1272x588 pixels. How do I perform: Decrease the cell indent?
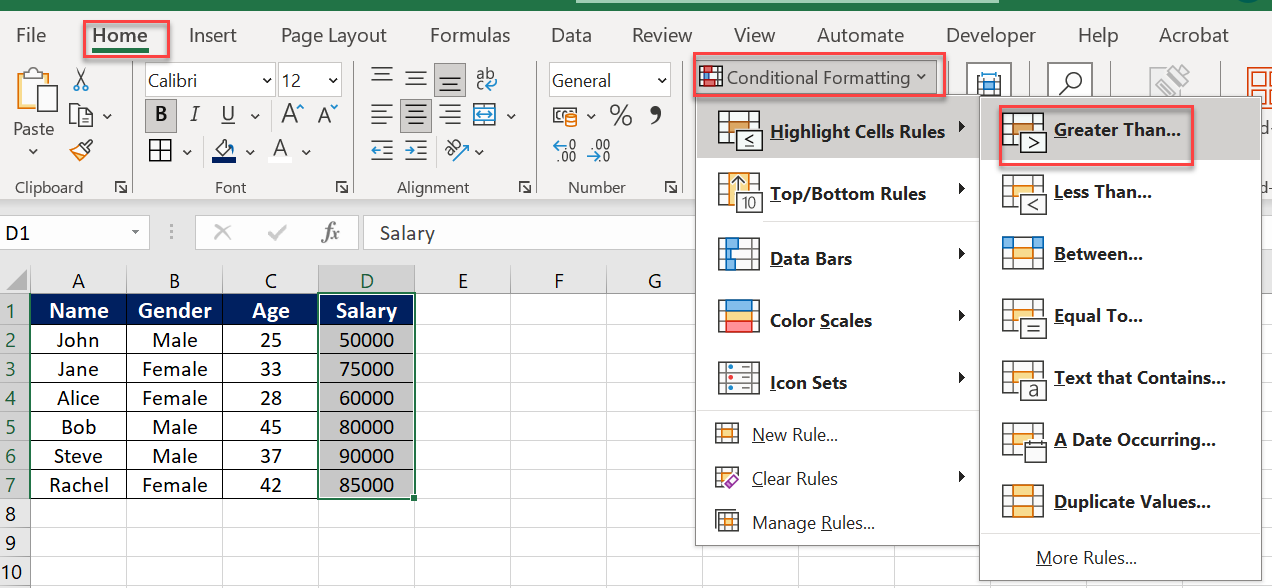[x=382, y=151]
